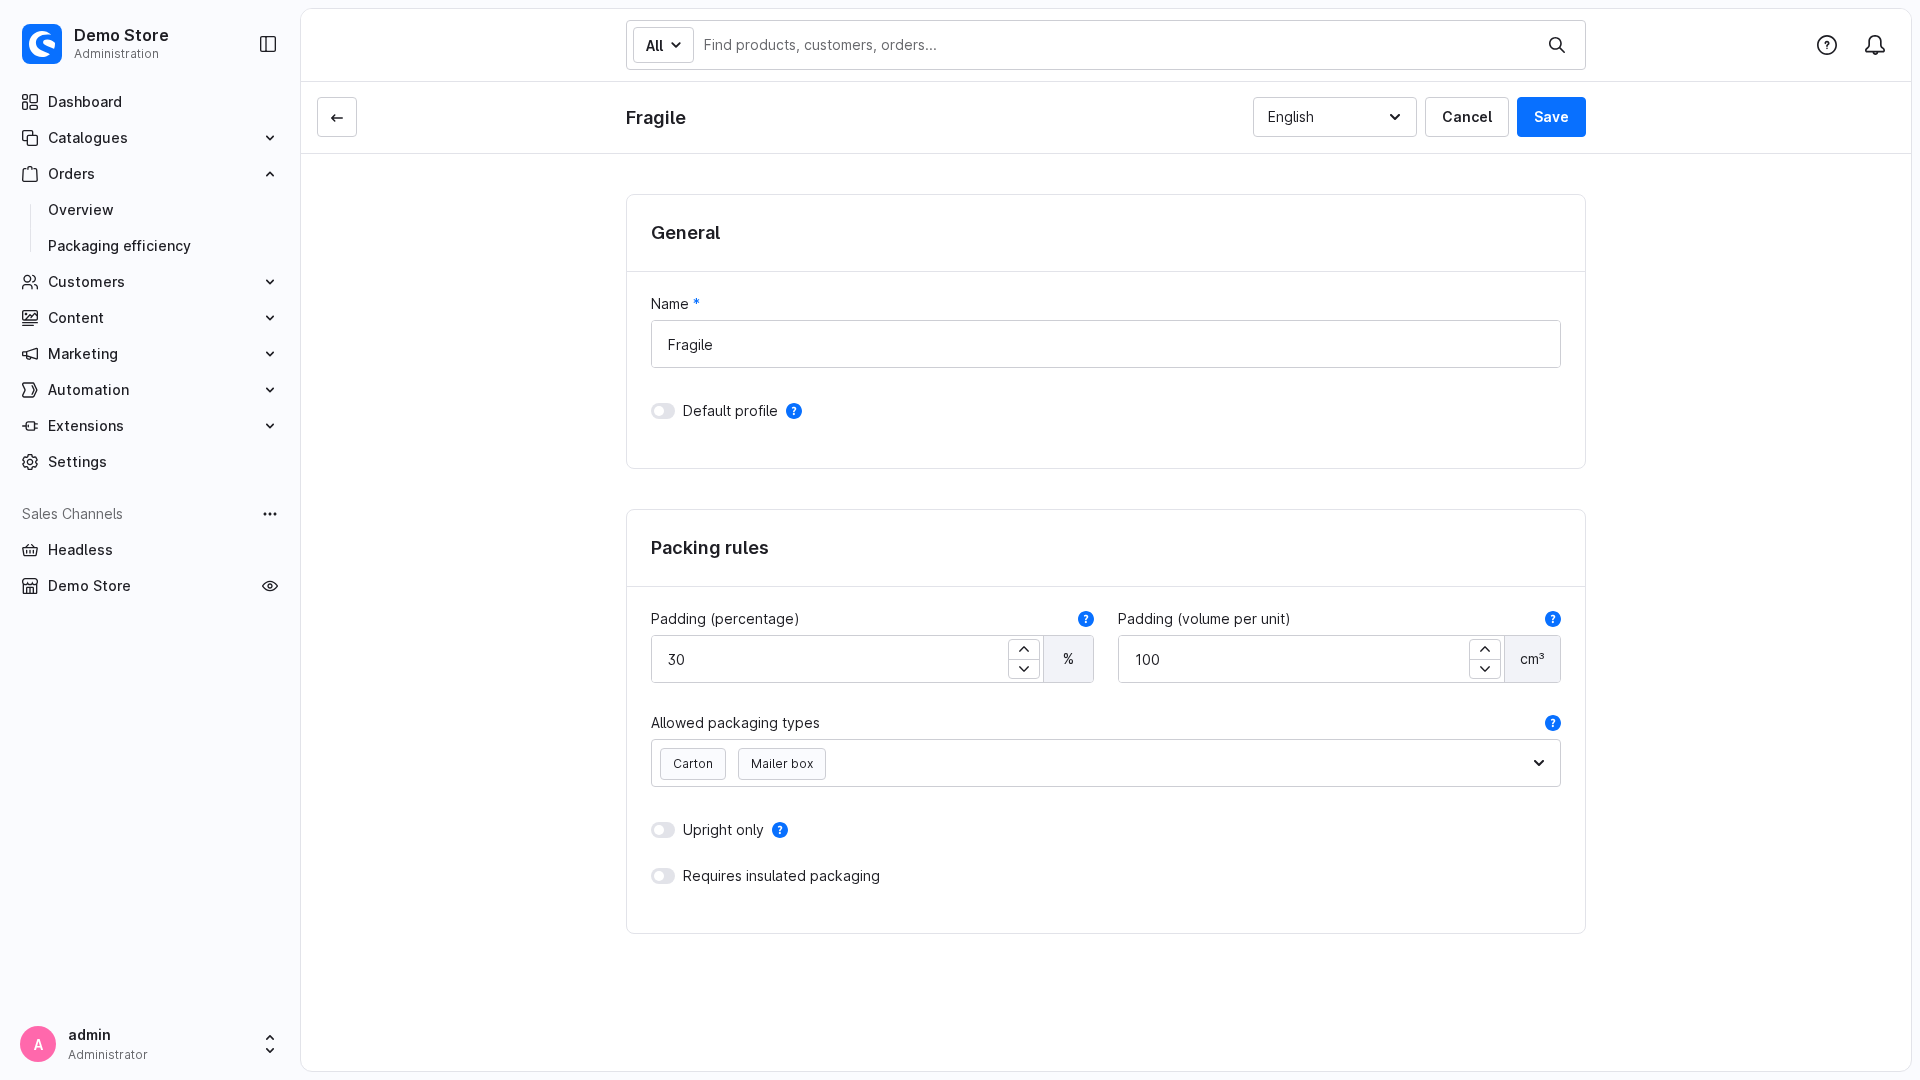Click the Shopware logo icon

point(42,44)
